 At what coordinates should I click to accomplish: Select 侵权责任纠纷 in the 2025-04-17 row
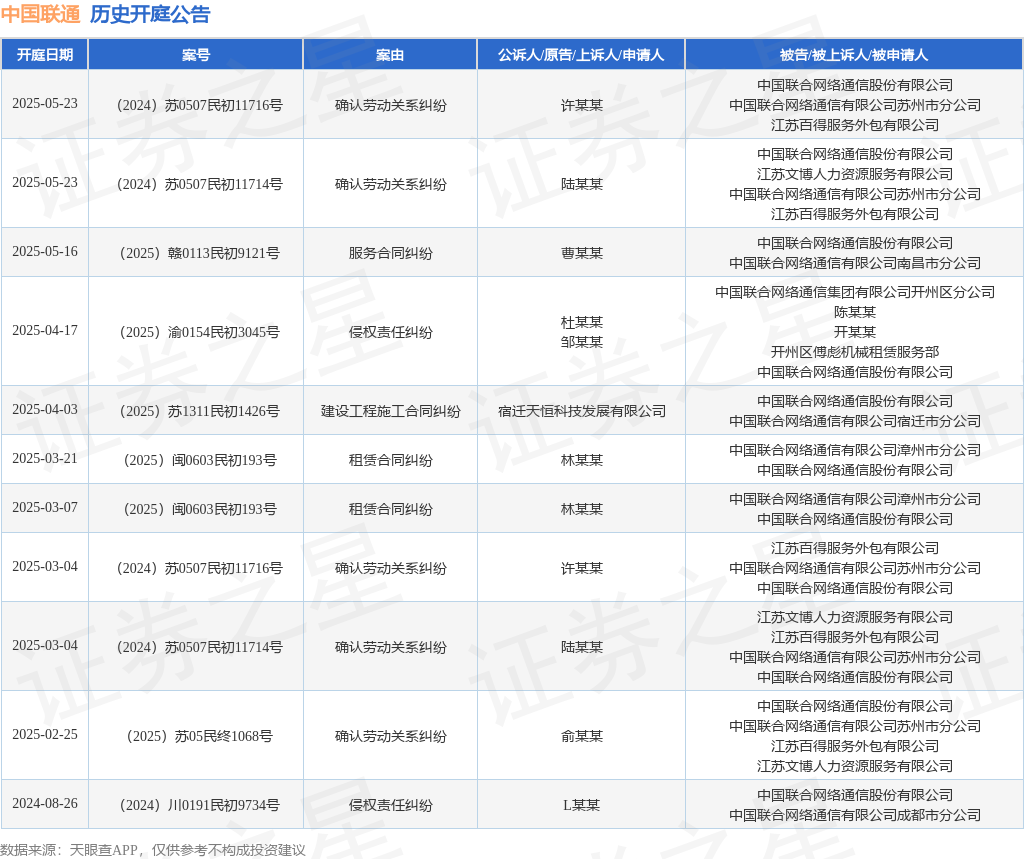tap(391, 332)
